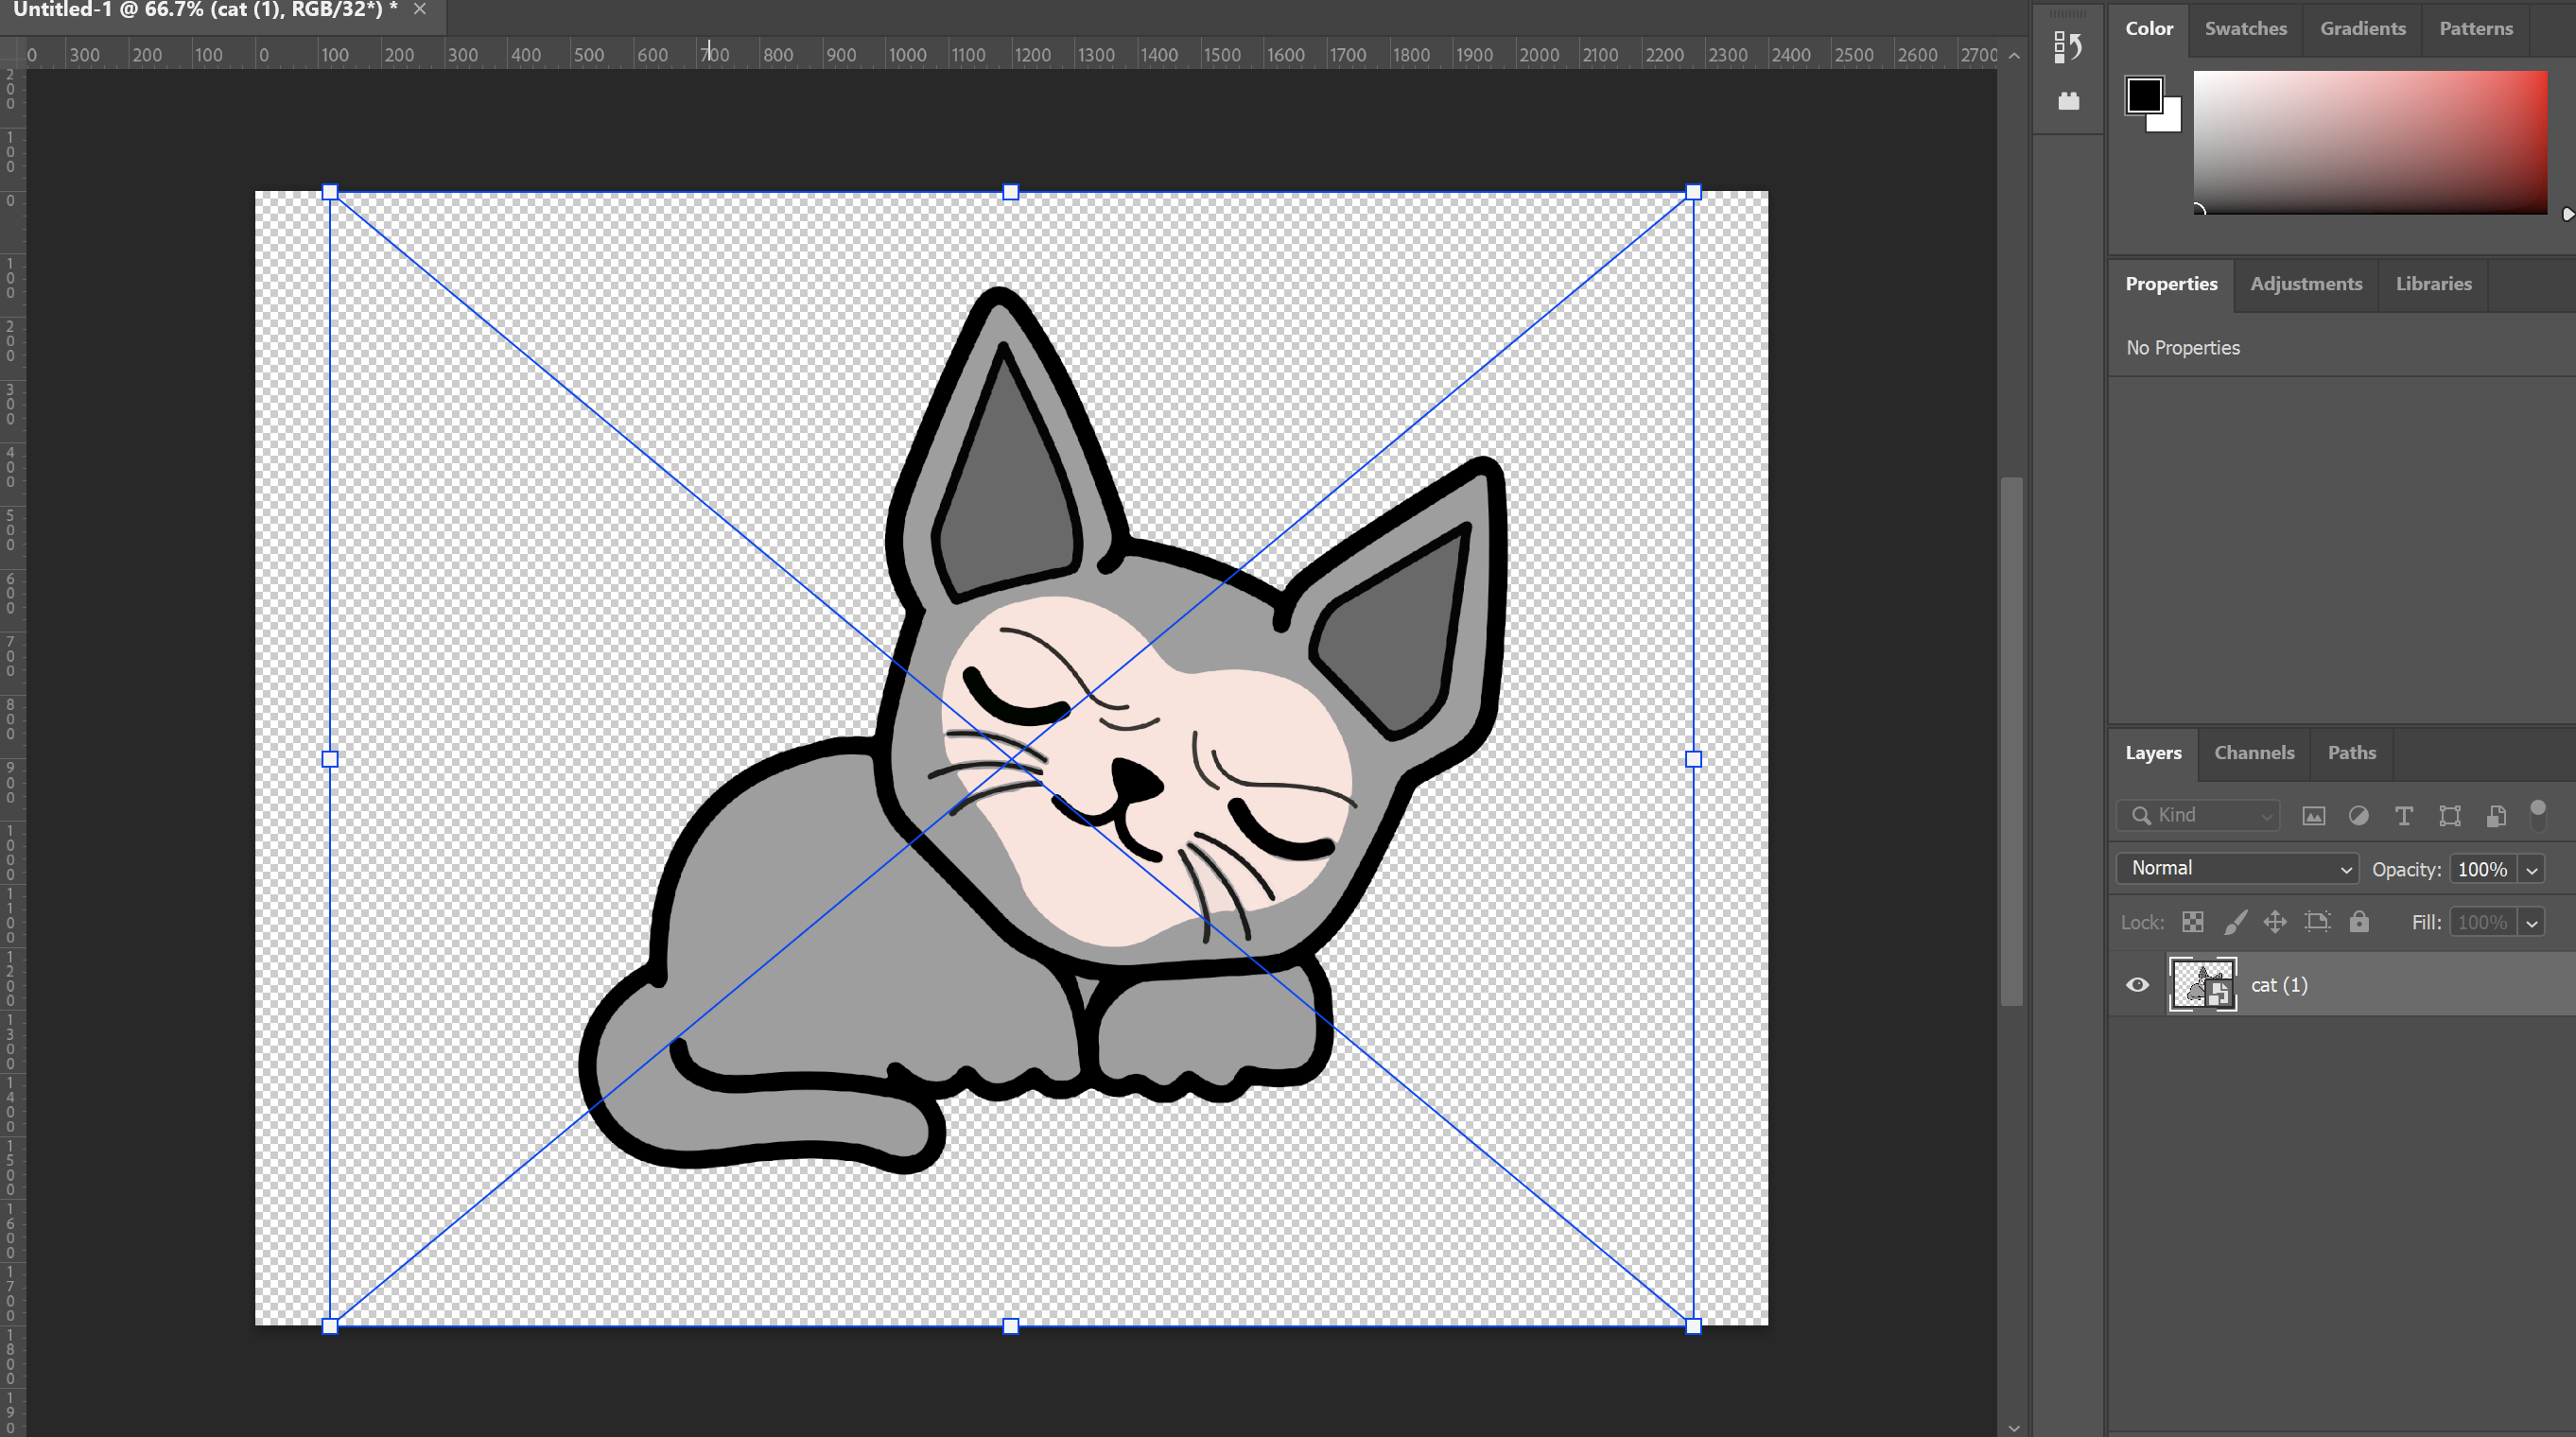Switch to the Channels tab
Image resolution: width=2576 pixels, height=1437 pixels.
2254,752
